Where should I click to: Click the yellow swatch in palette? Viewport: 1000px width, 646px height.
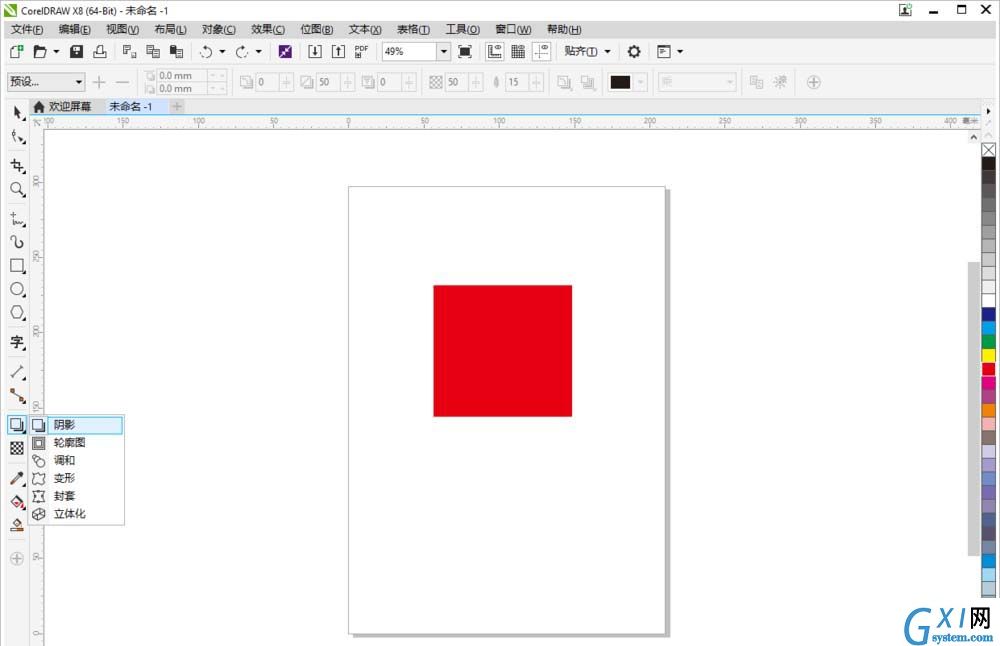pos(989,355)
